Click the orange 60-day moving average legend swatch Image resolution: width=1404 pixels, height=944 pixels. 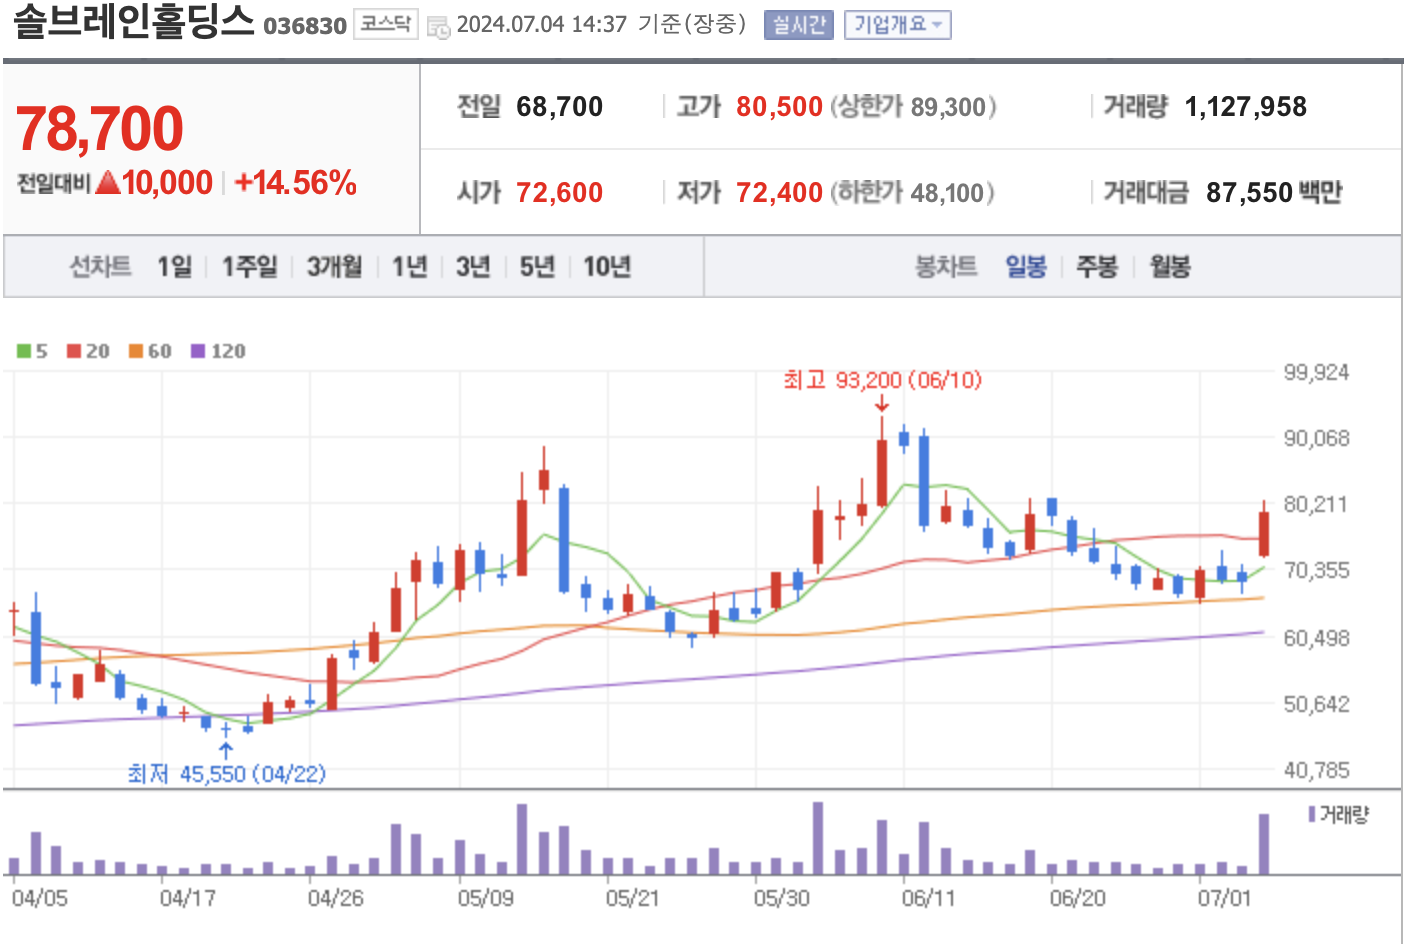click(136, 351)
